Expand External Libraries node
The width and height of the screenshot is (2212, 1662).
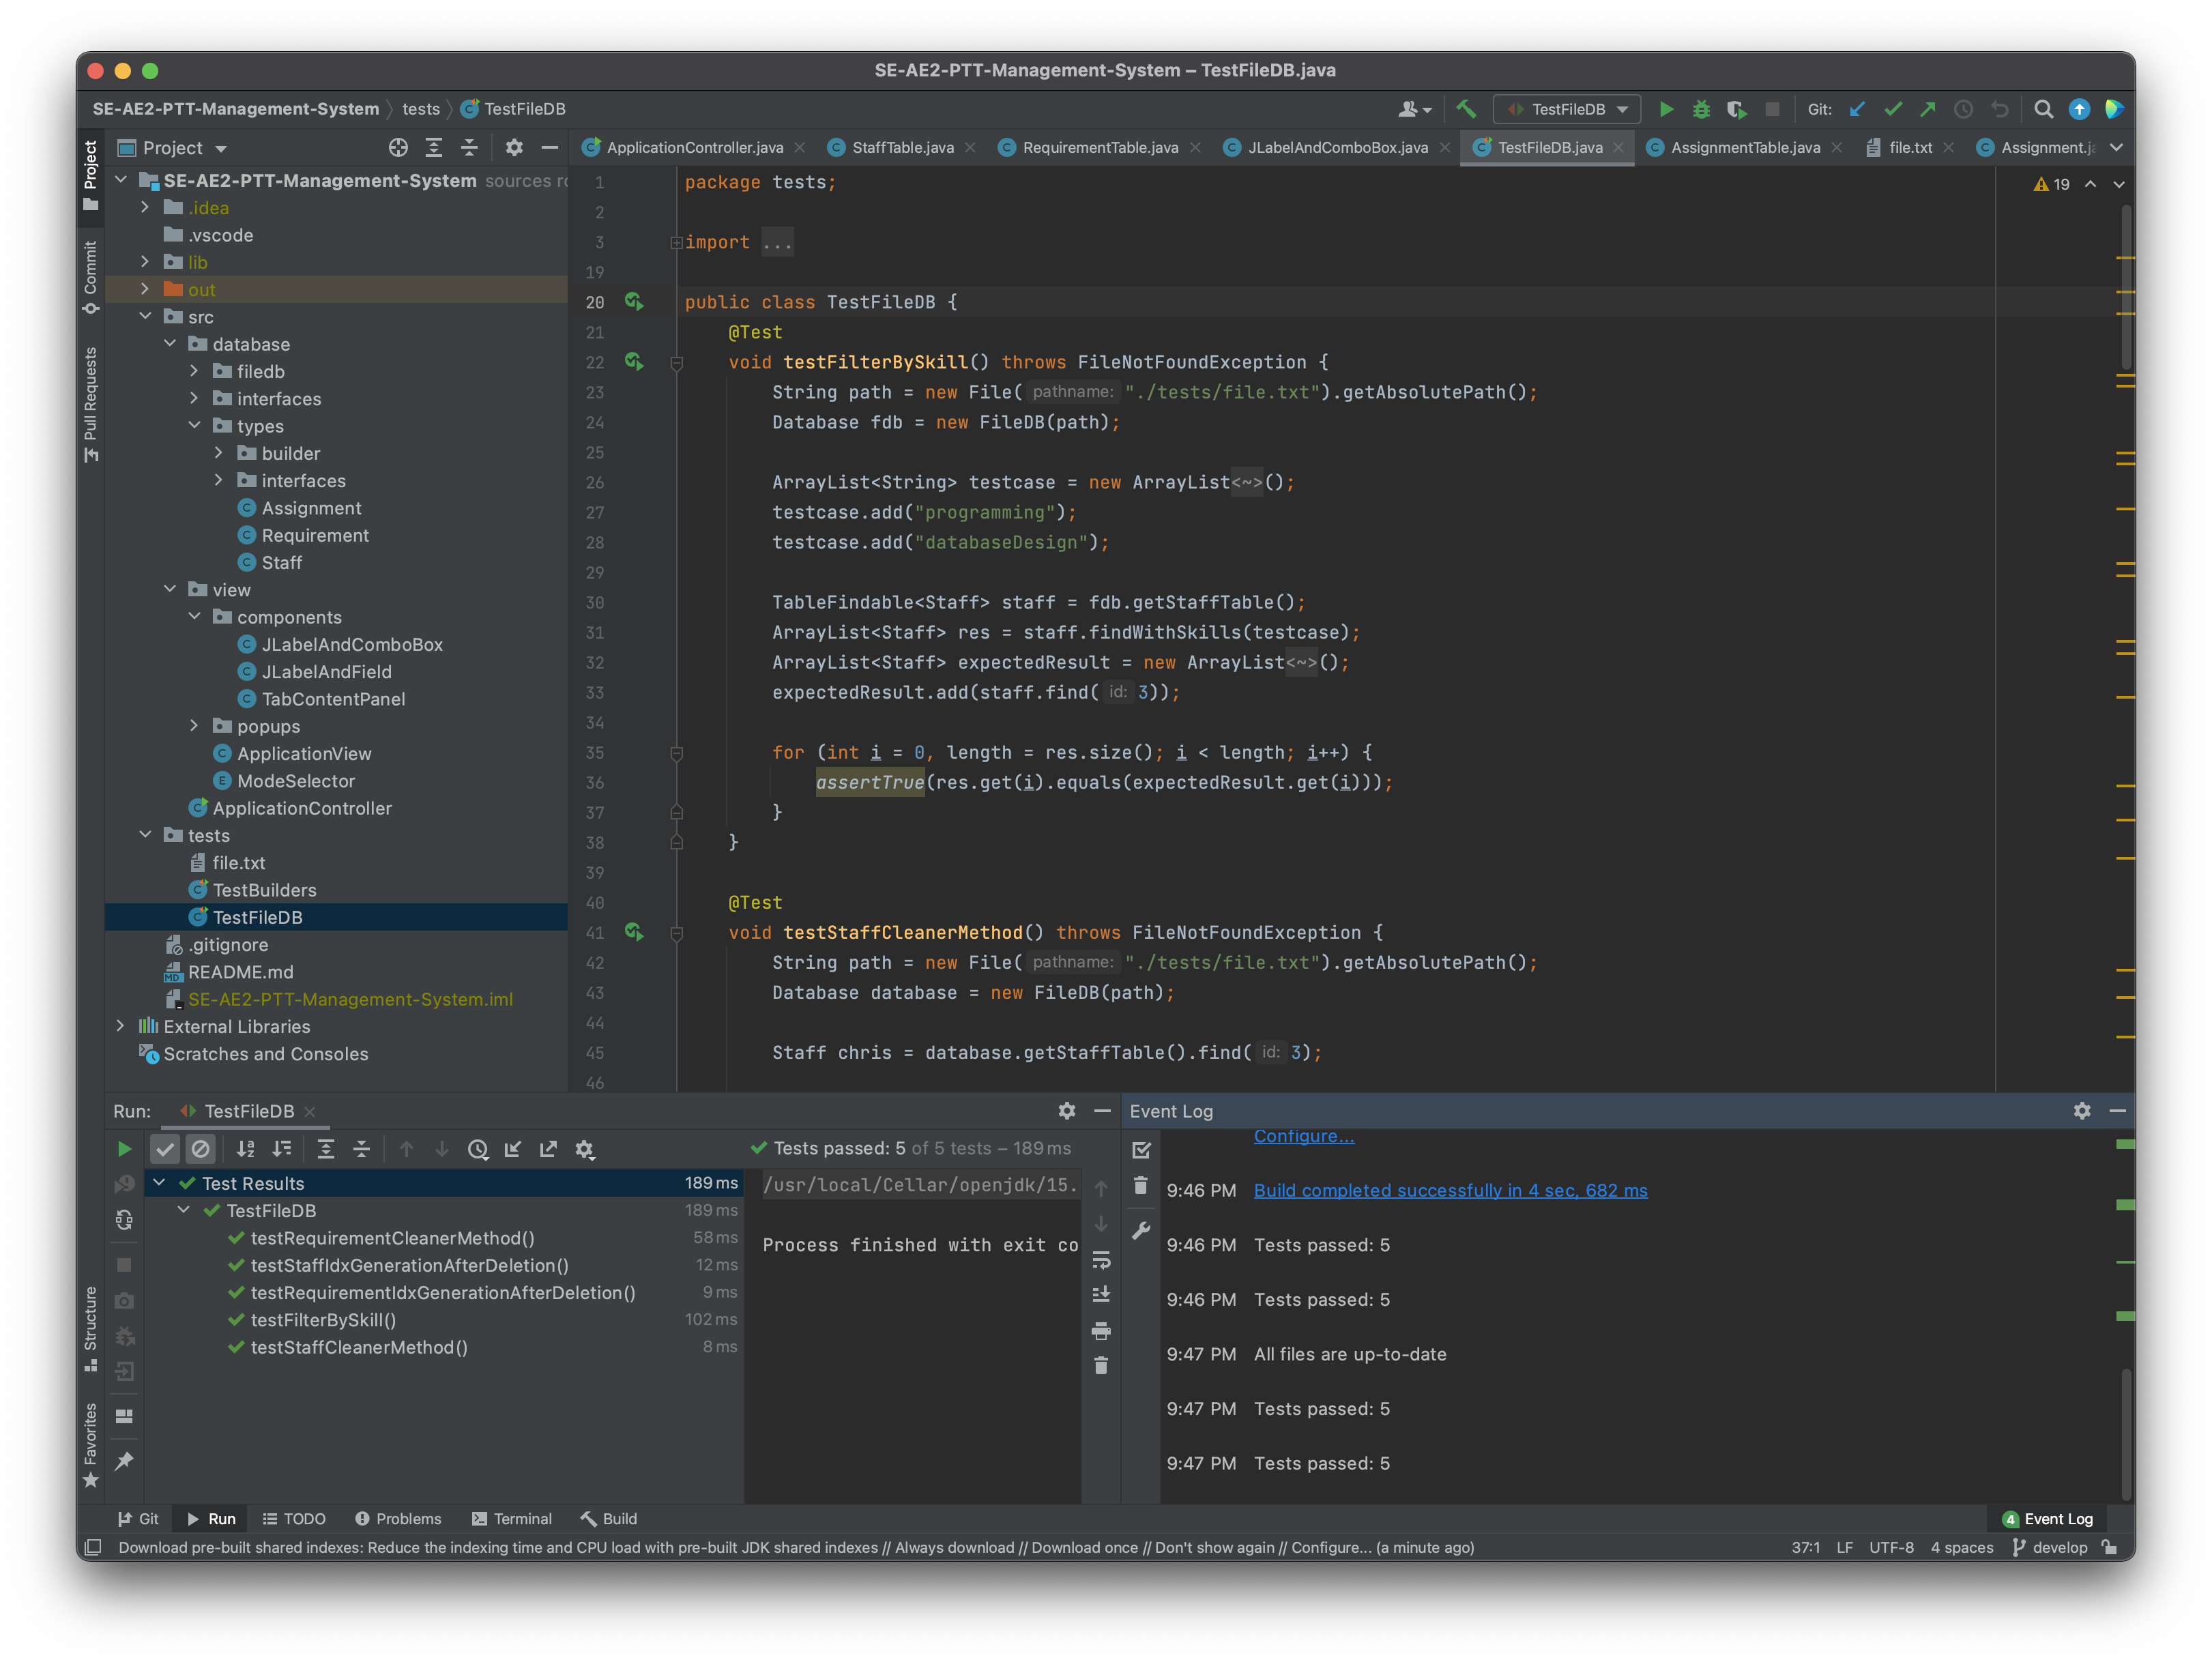[121, 1026]
